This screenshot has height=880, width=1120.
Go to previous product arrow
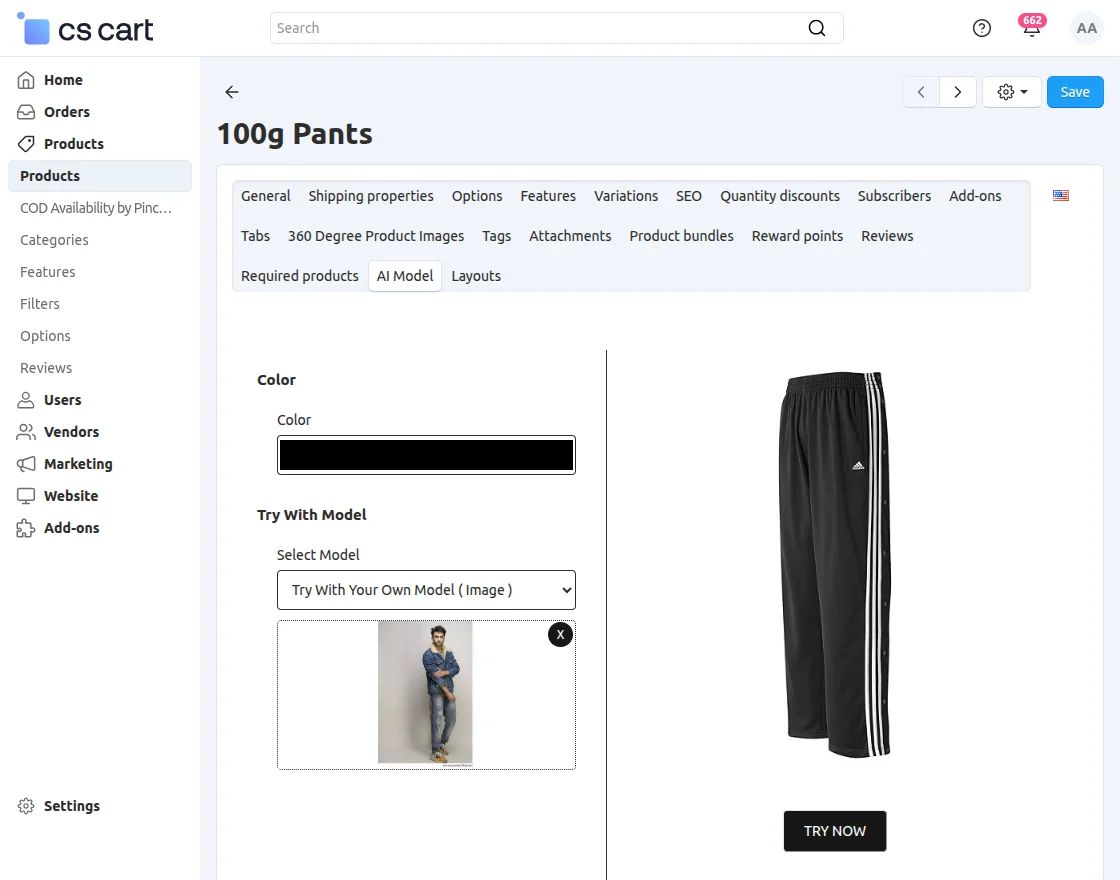(921, 92)
